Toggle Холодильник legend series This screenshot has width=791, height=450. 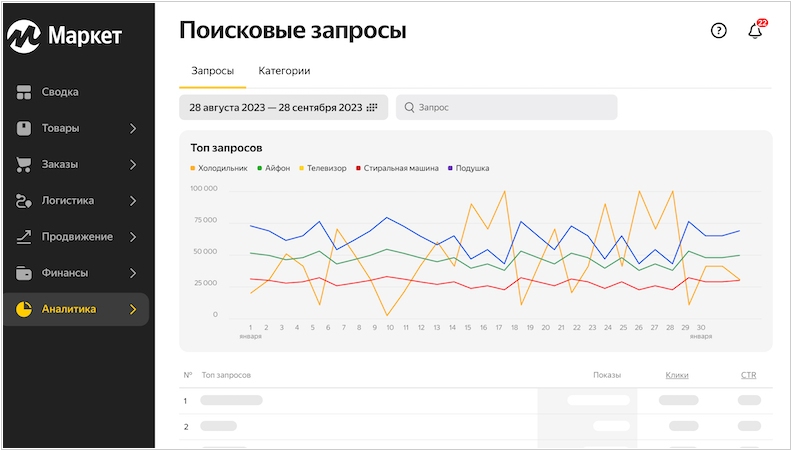pyautogui.click(x=219, y=168)
